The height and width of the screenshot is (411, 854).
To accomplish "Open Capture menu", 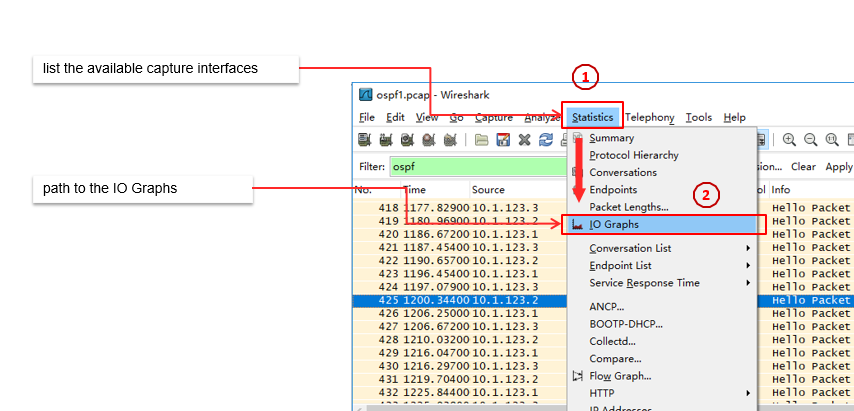I will pos(493,118).
